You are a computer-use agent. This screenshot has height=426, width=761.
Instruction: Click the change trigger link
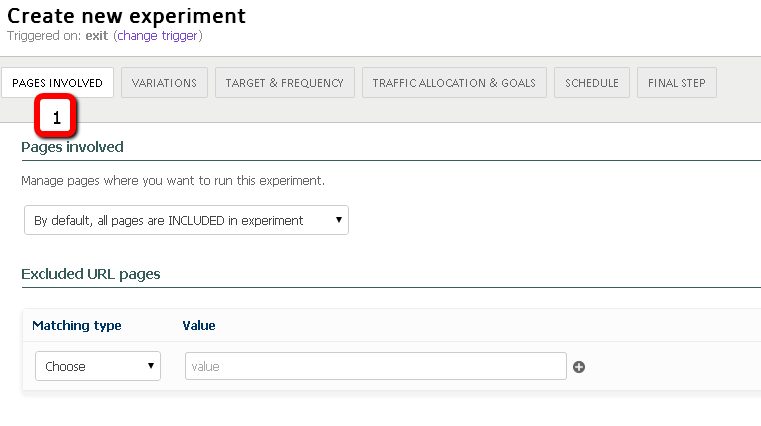point(158,36)
